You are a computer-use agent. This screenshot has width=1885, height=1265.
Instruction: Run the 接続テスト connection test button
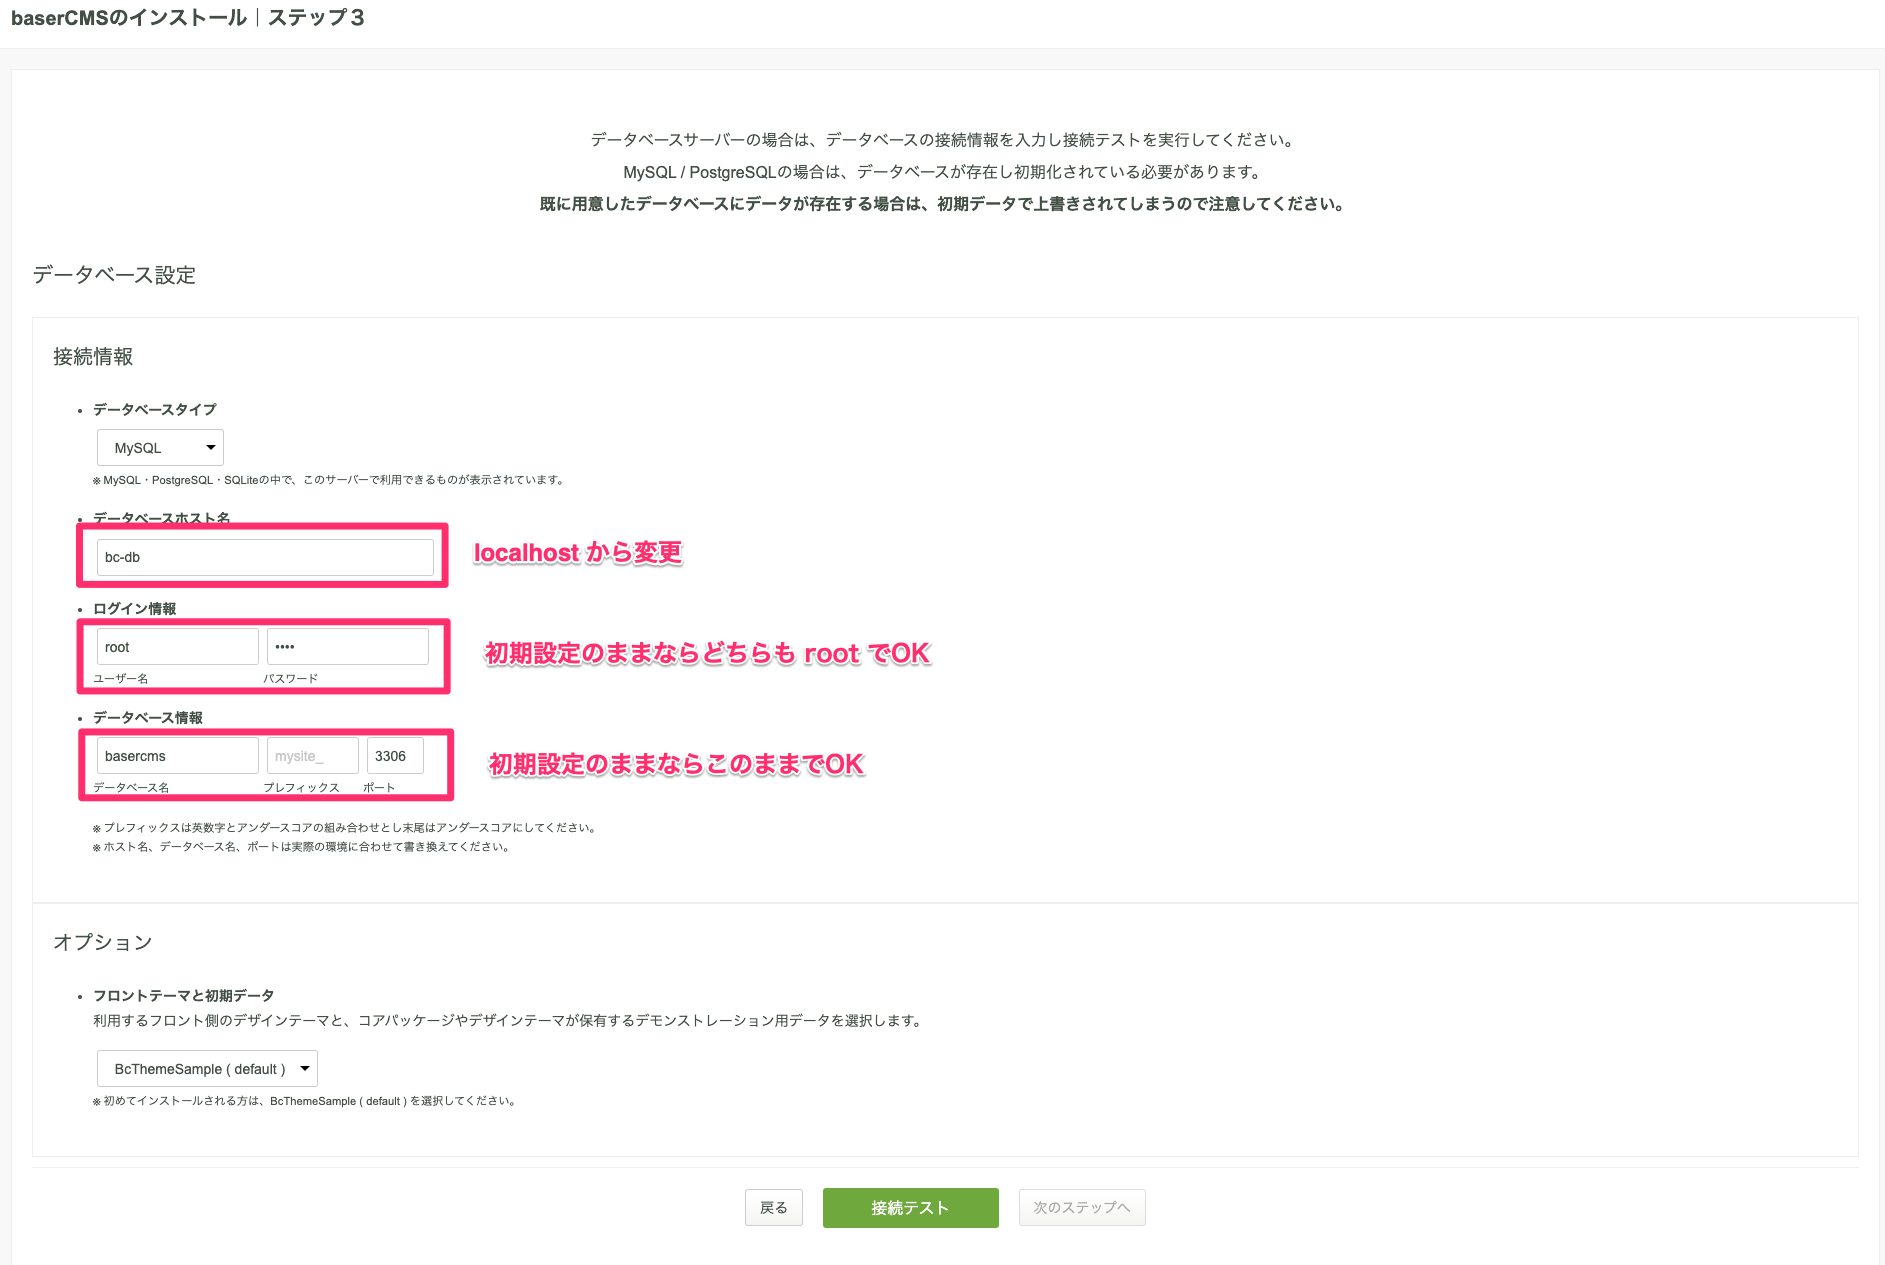(911, 1208)
